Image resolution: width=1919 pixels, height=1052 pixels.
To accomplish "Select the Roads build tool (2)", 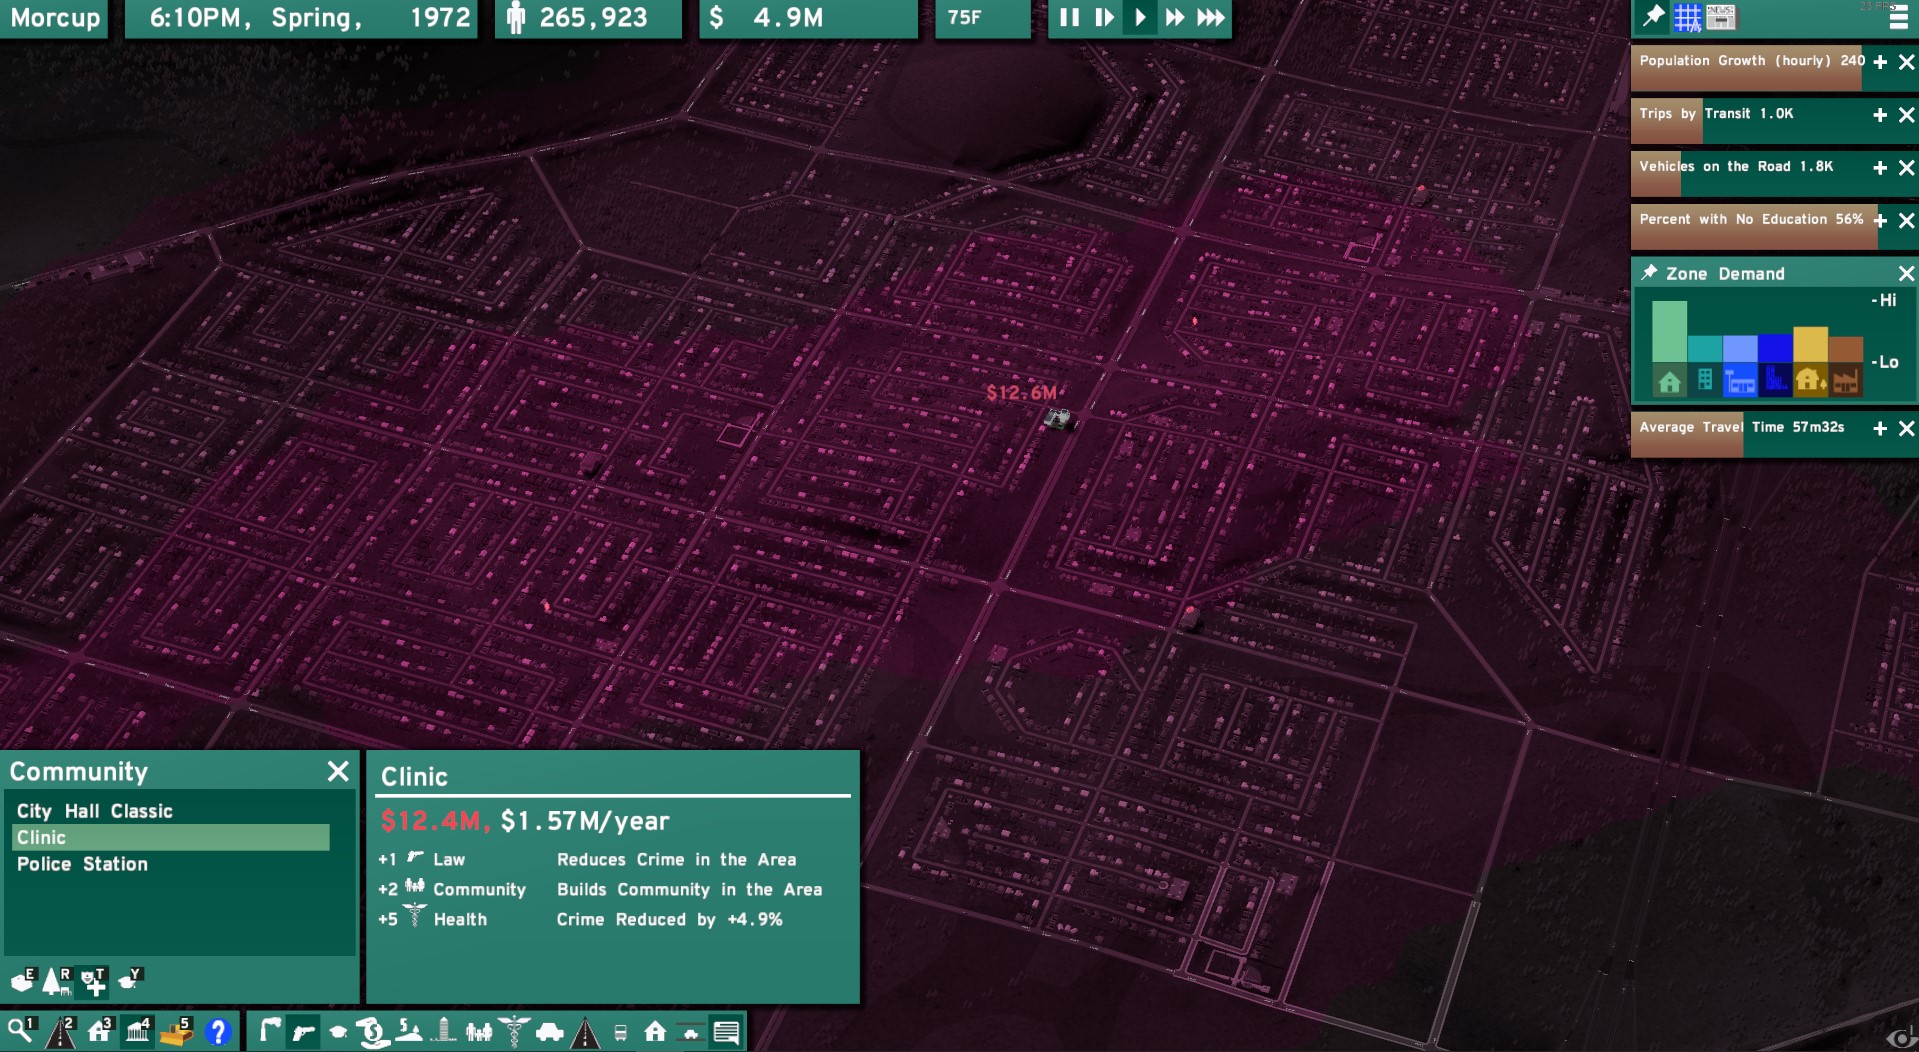I will [60, 1030].
